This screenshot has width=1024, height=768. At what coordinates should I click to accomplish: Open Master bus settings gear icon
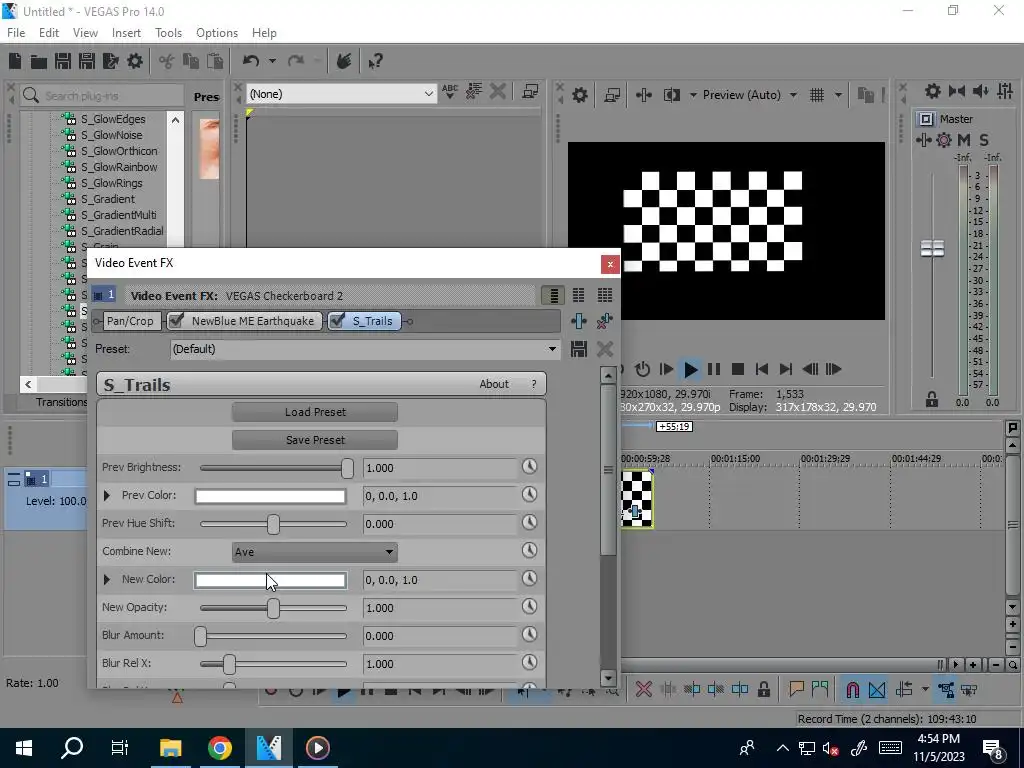[x=933, y=91]
